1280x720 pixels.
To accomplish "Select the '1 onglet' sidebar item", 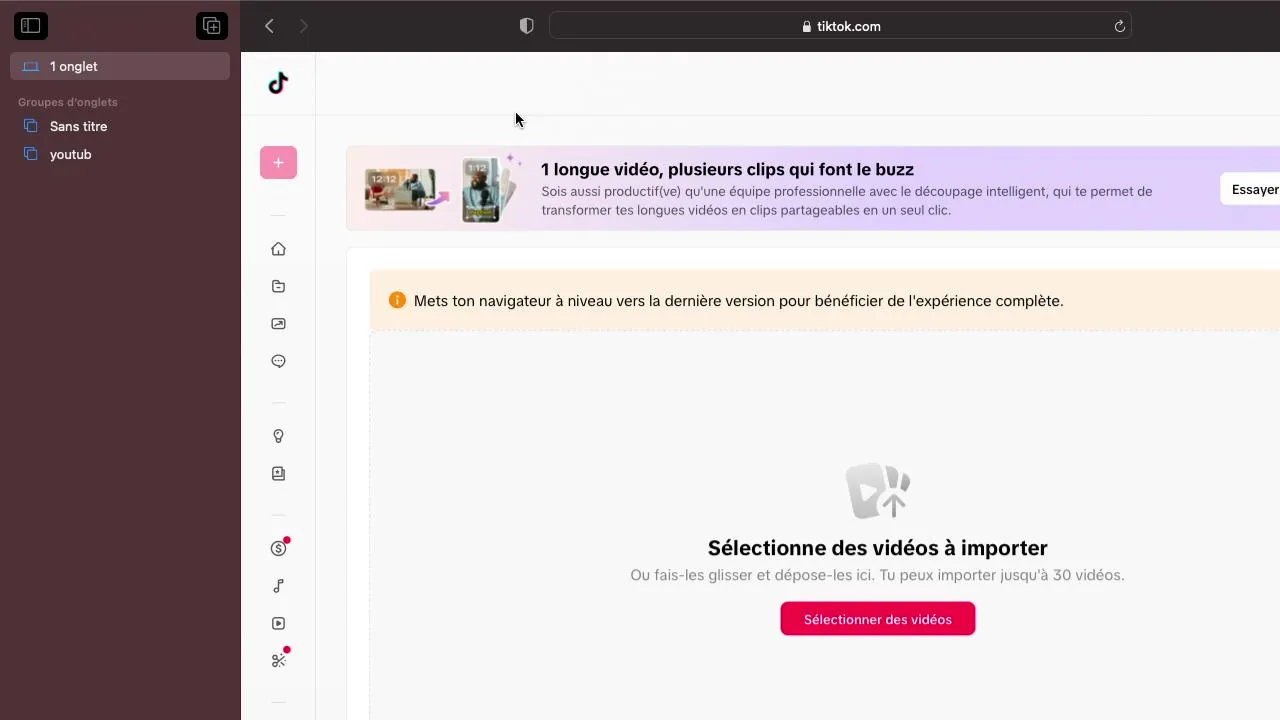I will pos(120,66).
